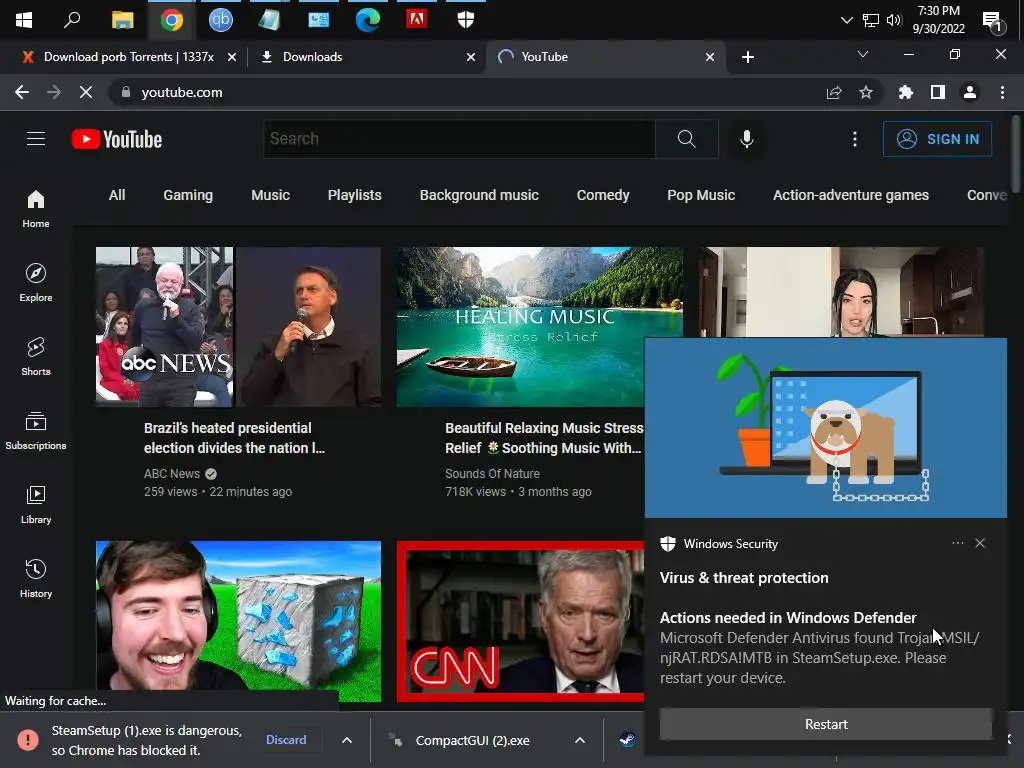Select the Background music chip
The width and height of the screenshot is (1024, 768).
pyautogui.click(x=479, y=195)
